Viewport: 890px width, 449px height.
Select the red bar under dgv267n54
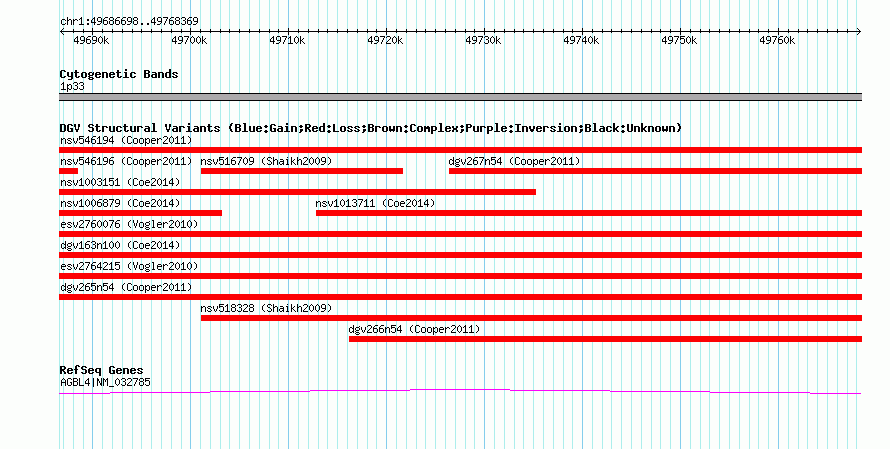pos(656,171)
